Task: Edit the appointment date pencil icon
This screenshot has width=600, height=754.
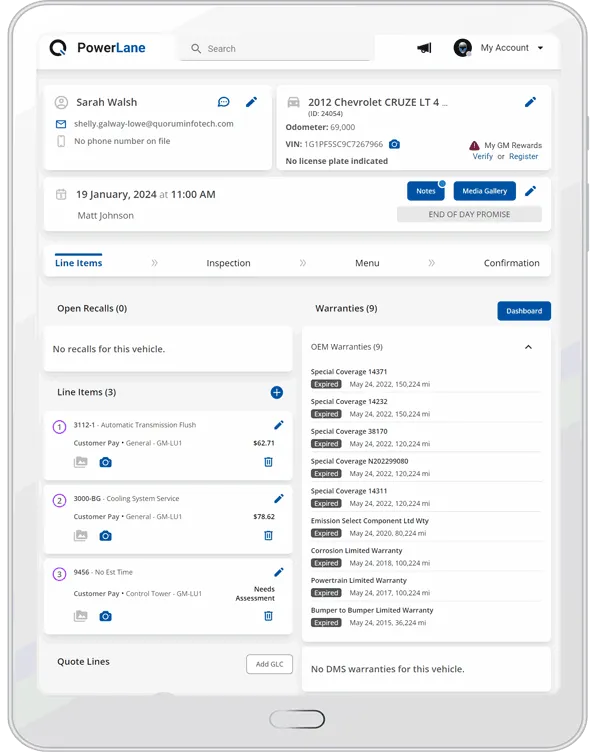Action: (530, 191)
